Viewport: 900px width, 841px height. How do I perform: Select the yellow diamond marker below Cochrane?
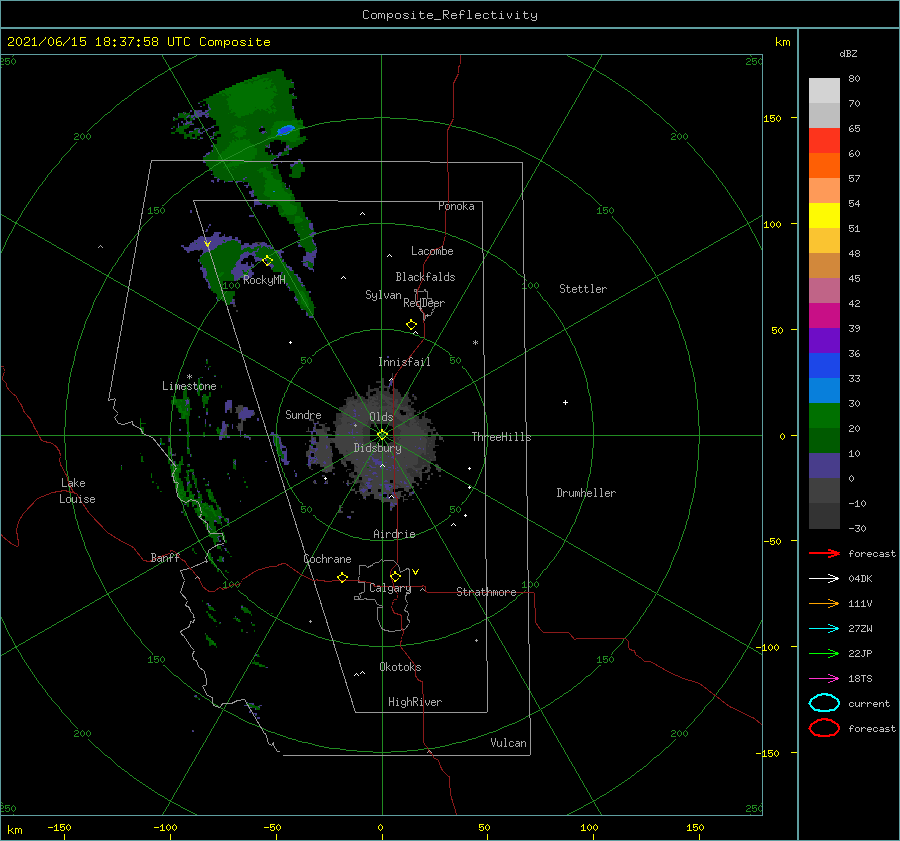[x=343, y=578]
